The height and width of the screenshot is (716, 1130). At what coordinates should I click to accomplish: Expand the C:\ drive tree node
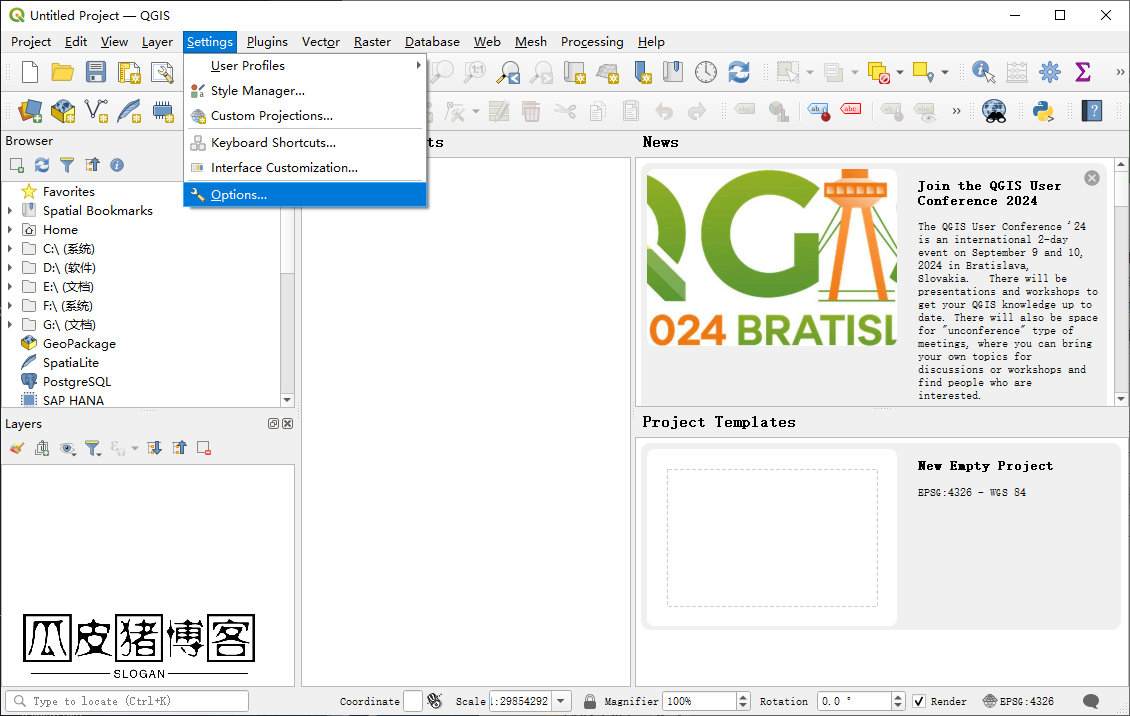click(10, 249)
